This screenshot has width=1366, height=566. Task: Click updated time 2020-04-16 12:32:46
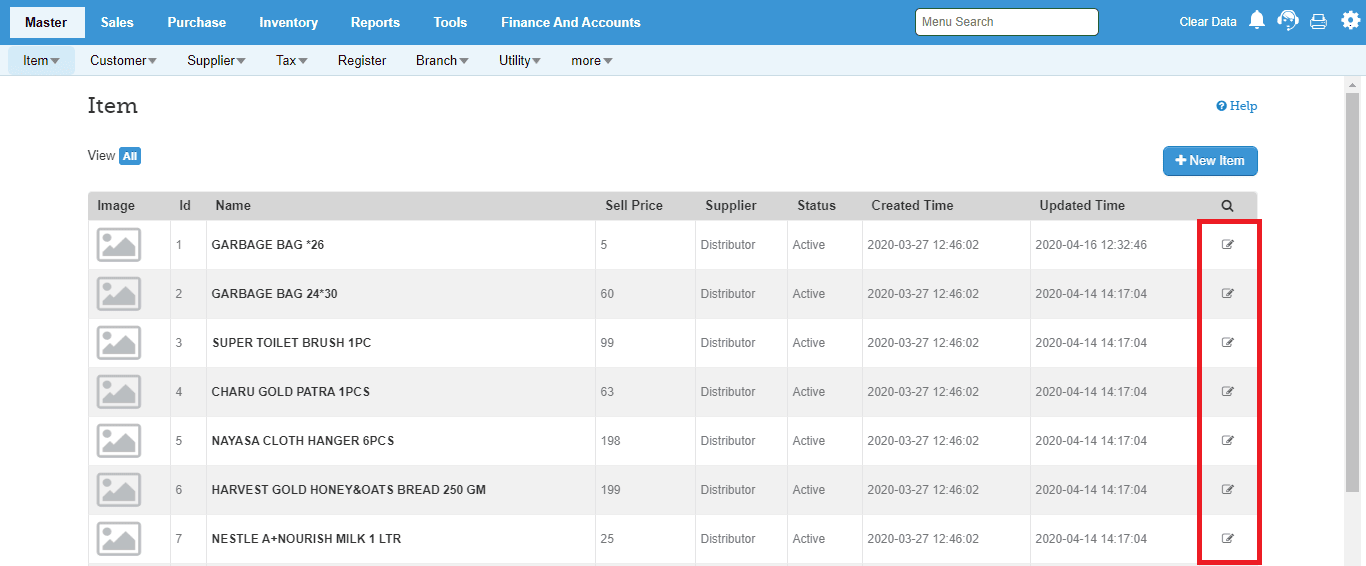[x=1091, y=245]
